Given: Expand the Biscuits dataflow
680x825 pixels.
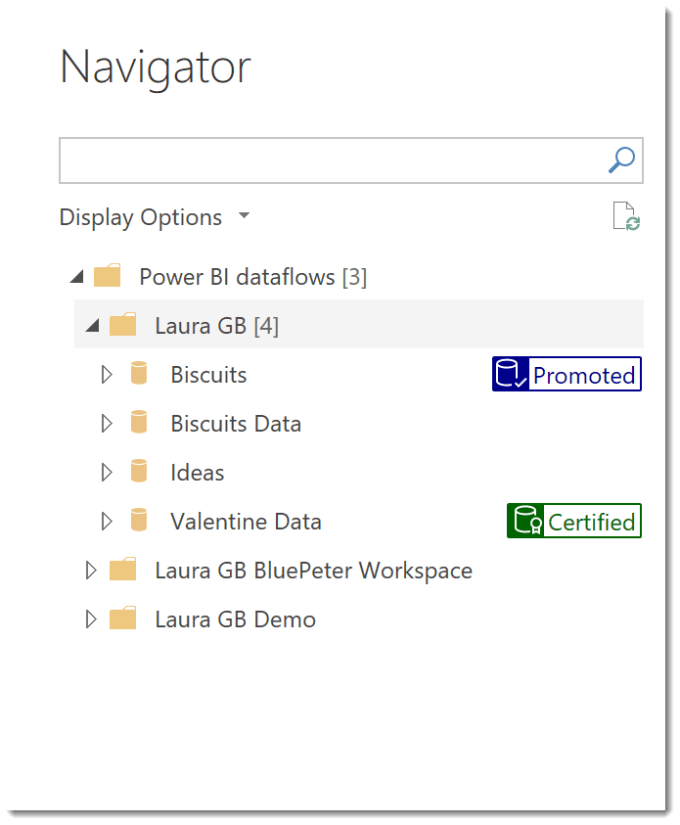Looking at the screenshot, I should point(107,375).
